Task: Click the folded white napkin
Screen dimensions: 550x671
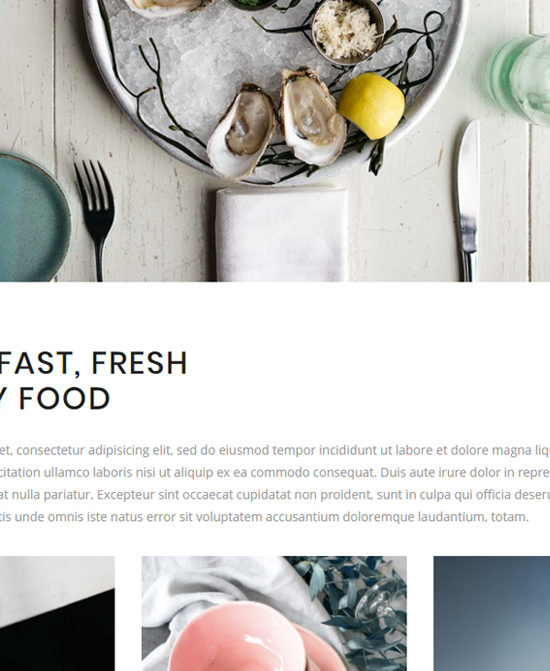Action: 282,234
